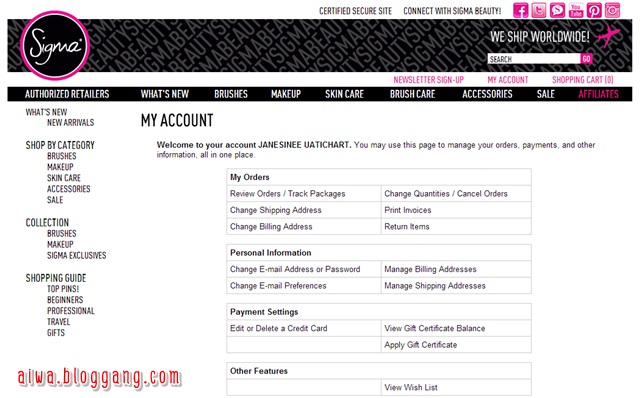Click SHOP BY CATEGORY sidebar heading
The width and height of the screenshot is (640, 398).
click(x=60, y=145)
